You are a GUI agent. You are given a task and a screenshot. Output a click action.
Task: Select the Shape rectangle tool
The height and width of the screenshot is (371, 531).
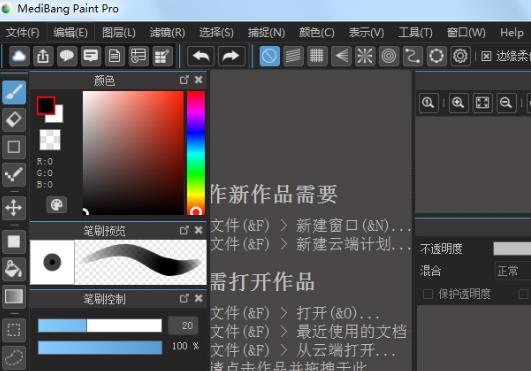(14, 147)
